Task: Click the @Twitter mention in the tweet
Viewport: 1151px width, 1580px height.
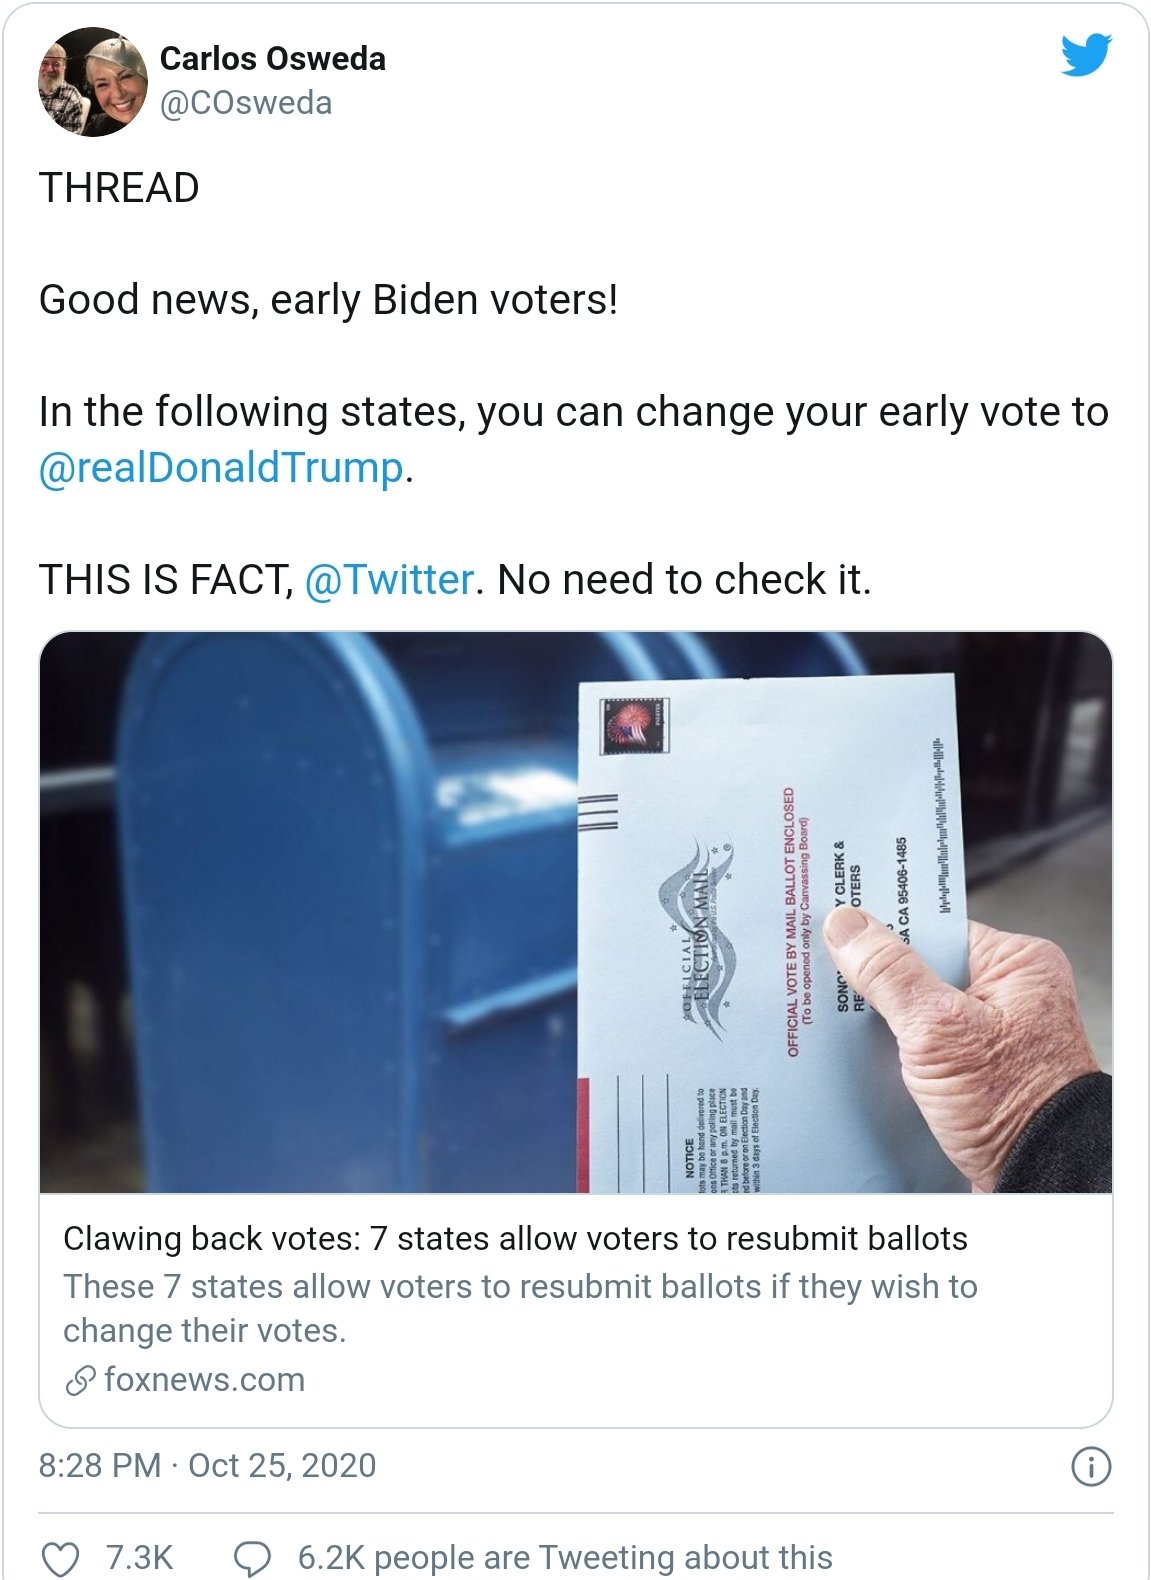Action: (389, 580)
